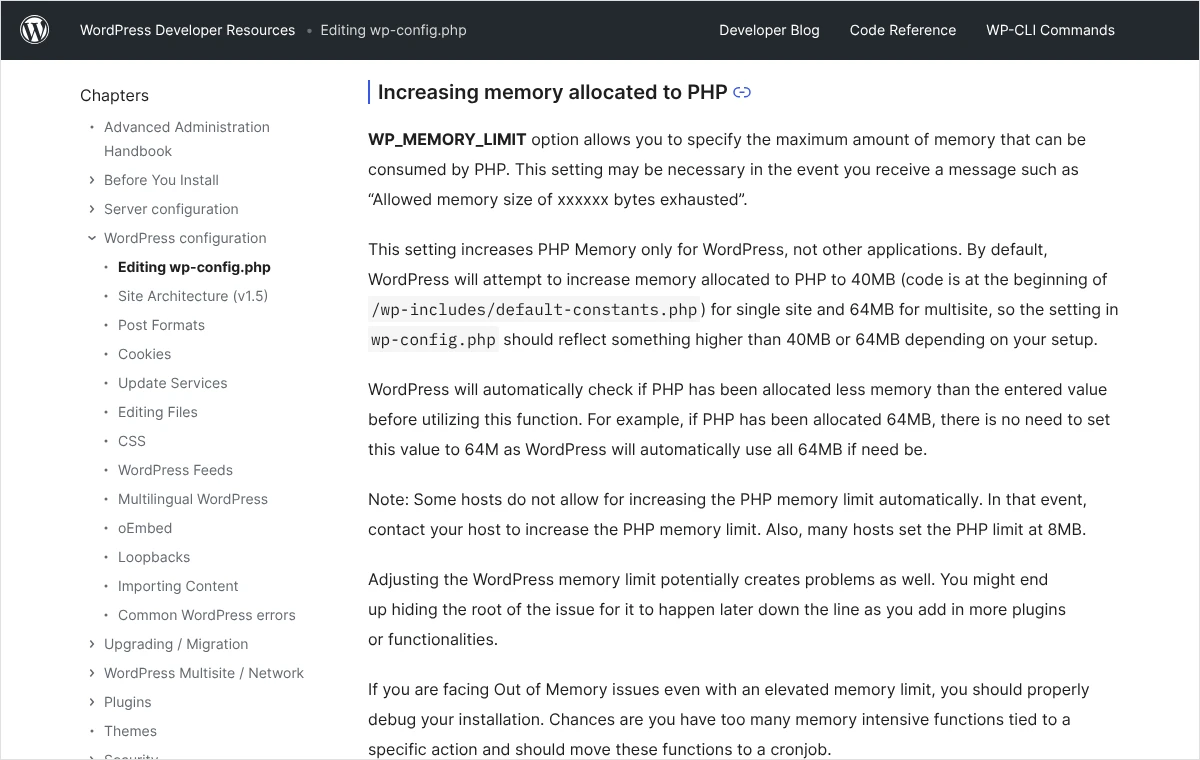Viewport: 1200px width, 760px height.
Task: Open the WordPress Feeds page
Action: (x=175, y=470)
